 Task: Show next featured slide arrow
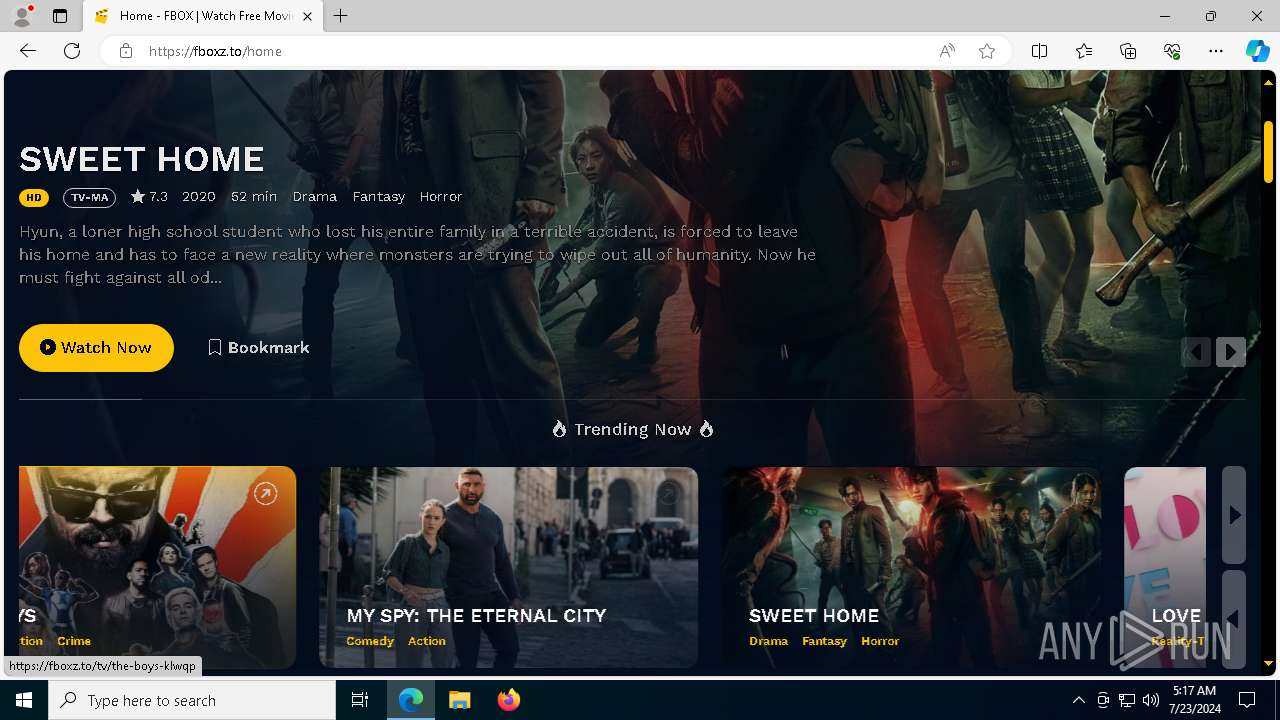point(1231,352)
